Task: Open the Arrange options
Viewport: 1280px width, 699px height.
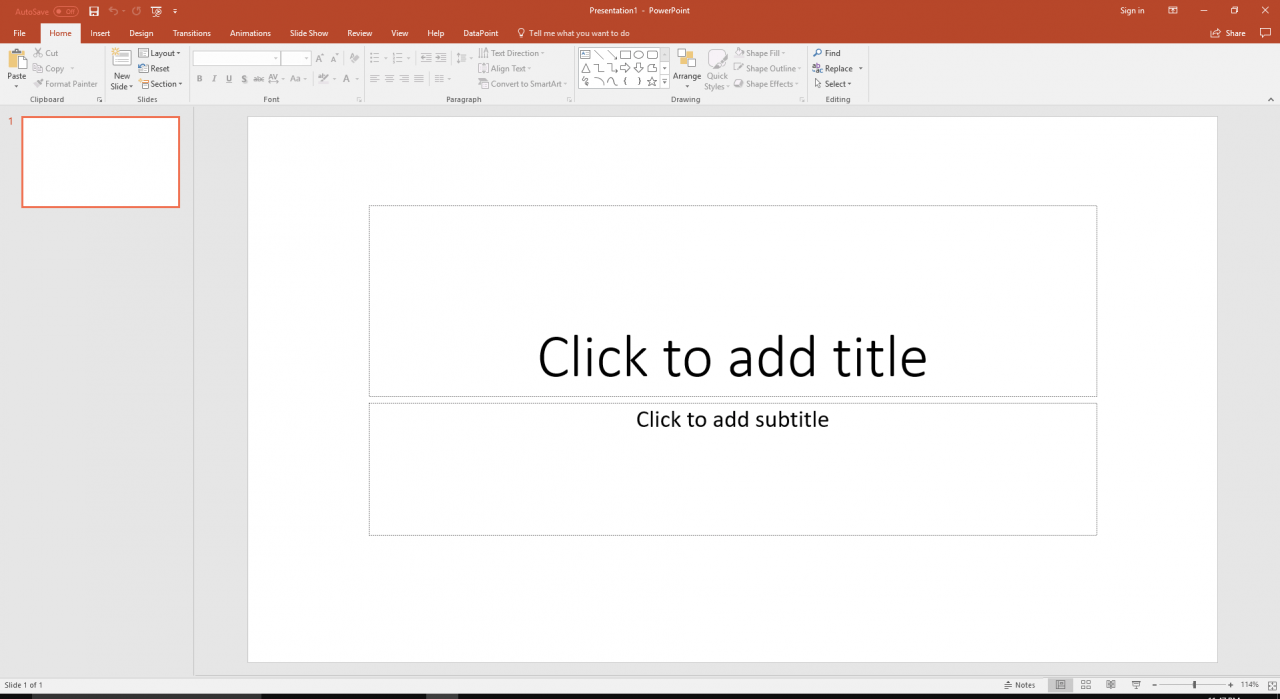Action: click(x=687, y=68)
